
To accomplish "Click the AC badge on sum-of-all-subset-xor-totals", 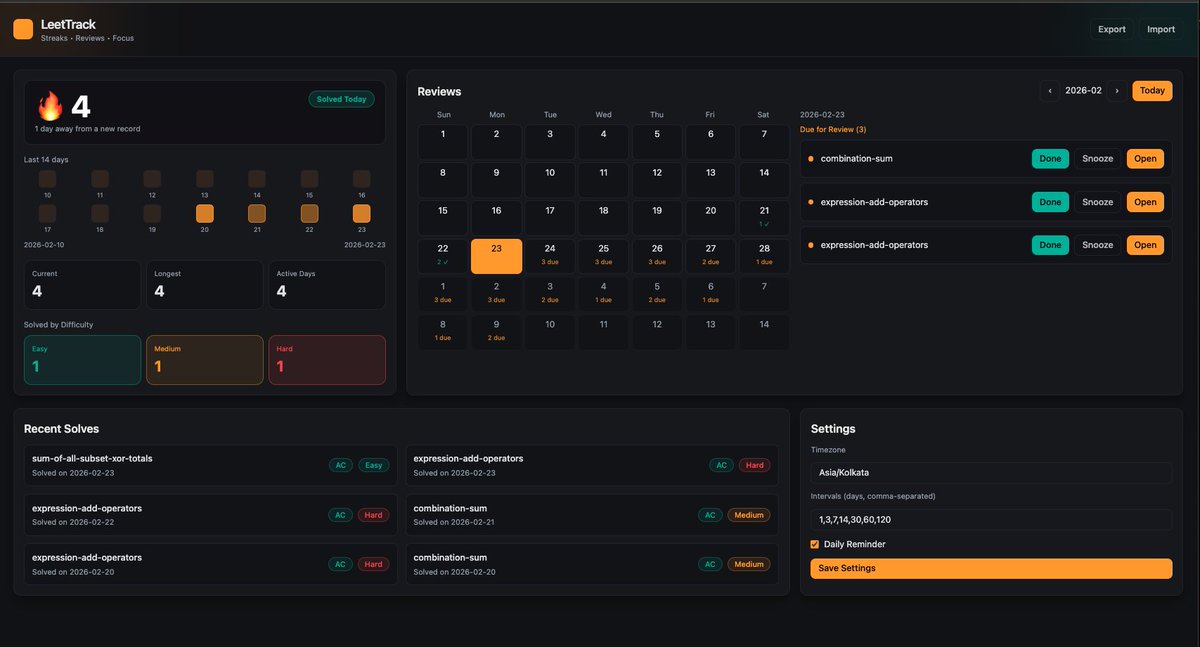I will click(x=341, y=465).
